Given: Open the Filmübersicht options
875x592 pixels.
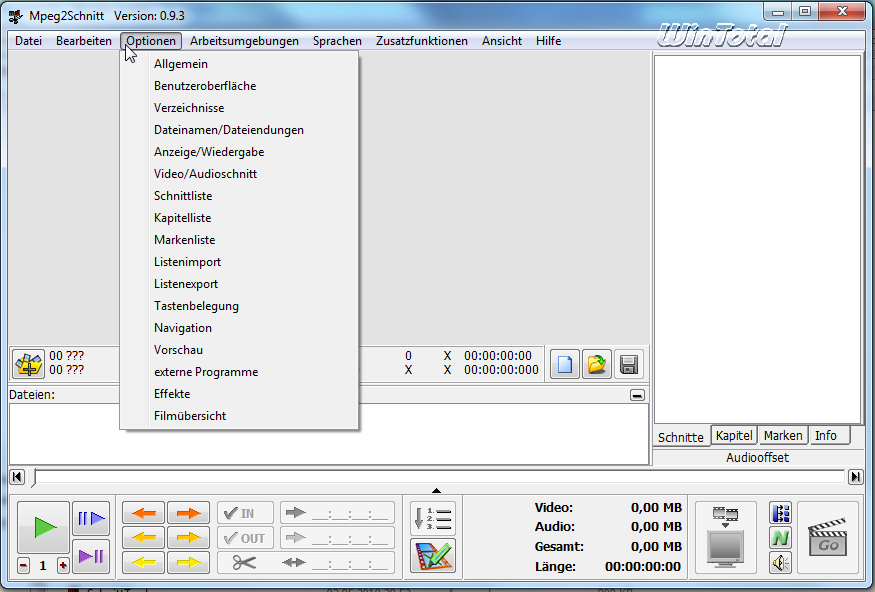Looking at the screenshot, I should click(239, 416).
